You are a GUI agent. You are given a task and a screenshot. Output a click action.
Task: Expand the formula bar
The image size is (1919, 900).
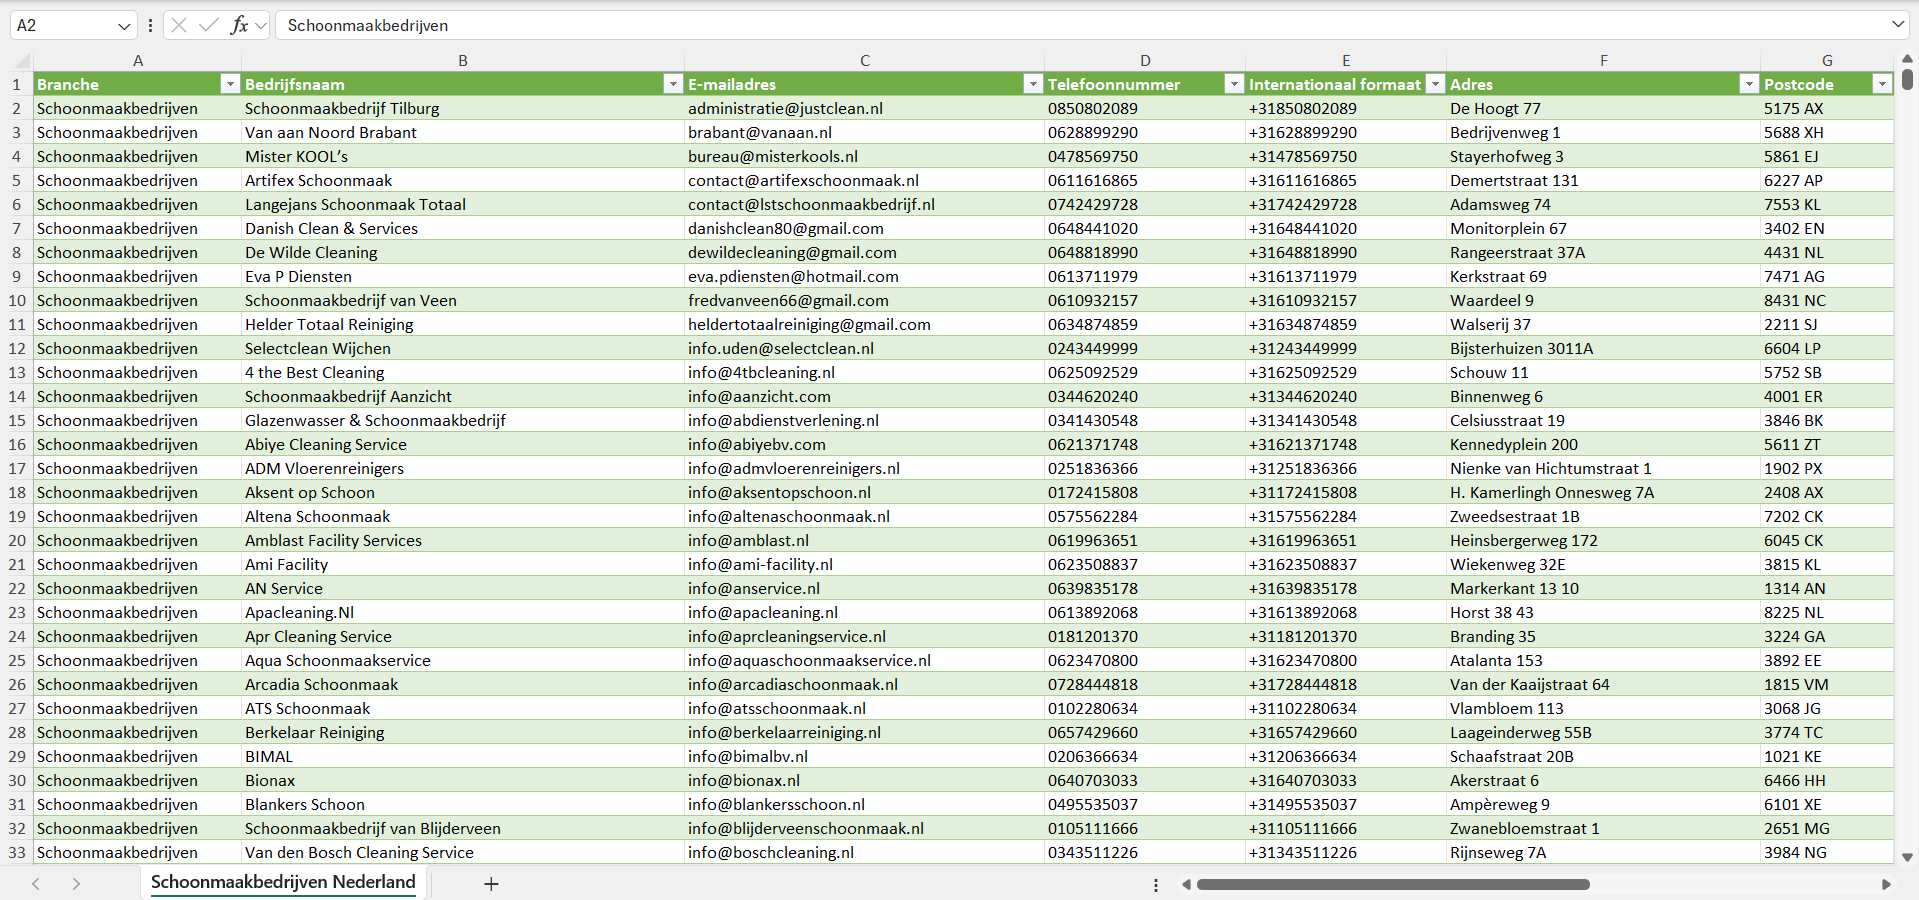tap(1897, 25)
